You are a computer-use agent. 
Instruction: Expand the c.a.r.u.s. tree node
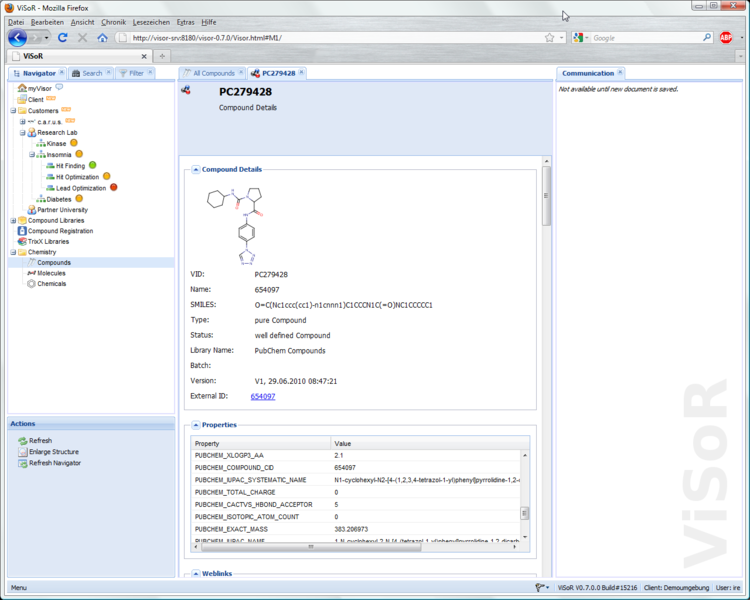coord(22,122)
